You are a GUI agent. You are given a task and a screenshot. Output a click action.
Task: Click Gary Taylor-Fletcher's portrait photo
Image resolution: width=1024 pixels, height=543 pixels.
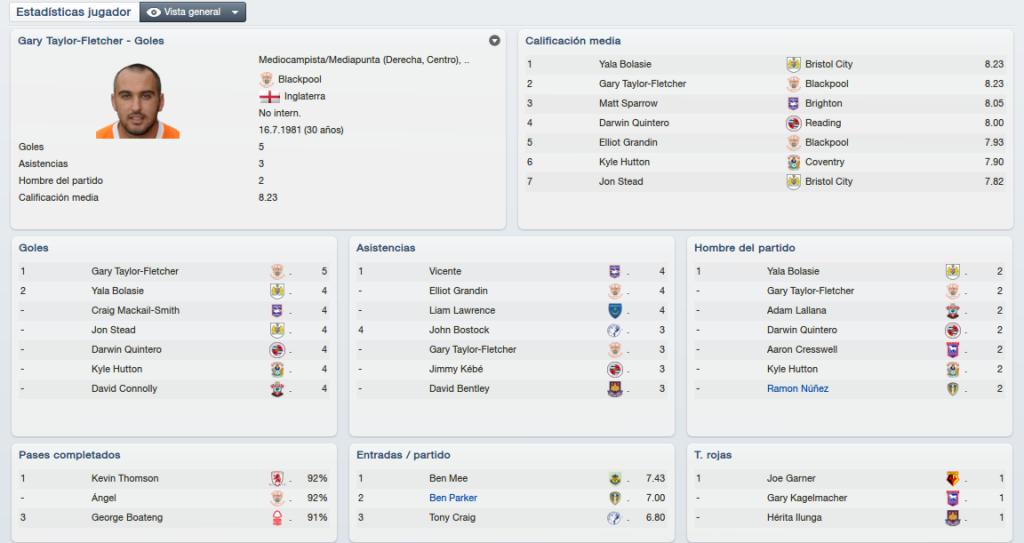[x=138, y=101]
